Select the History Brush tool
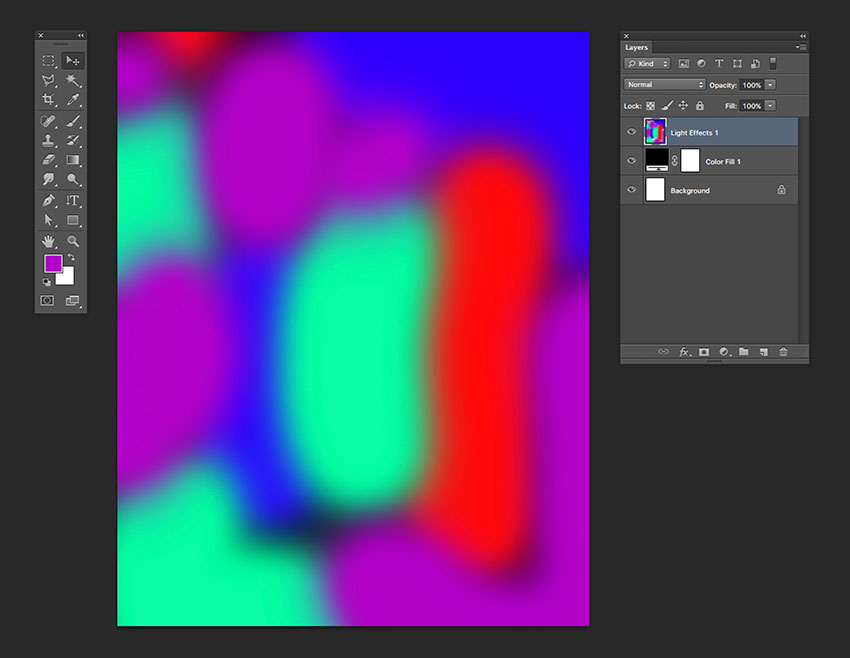Image resolution: width=850 pixels, height=658 pixels. (73, 140)
